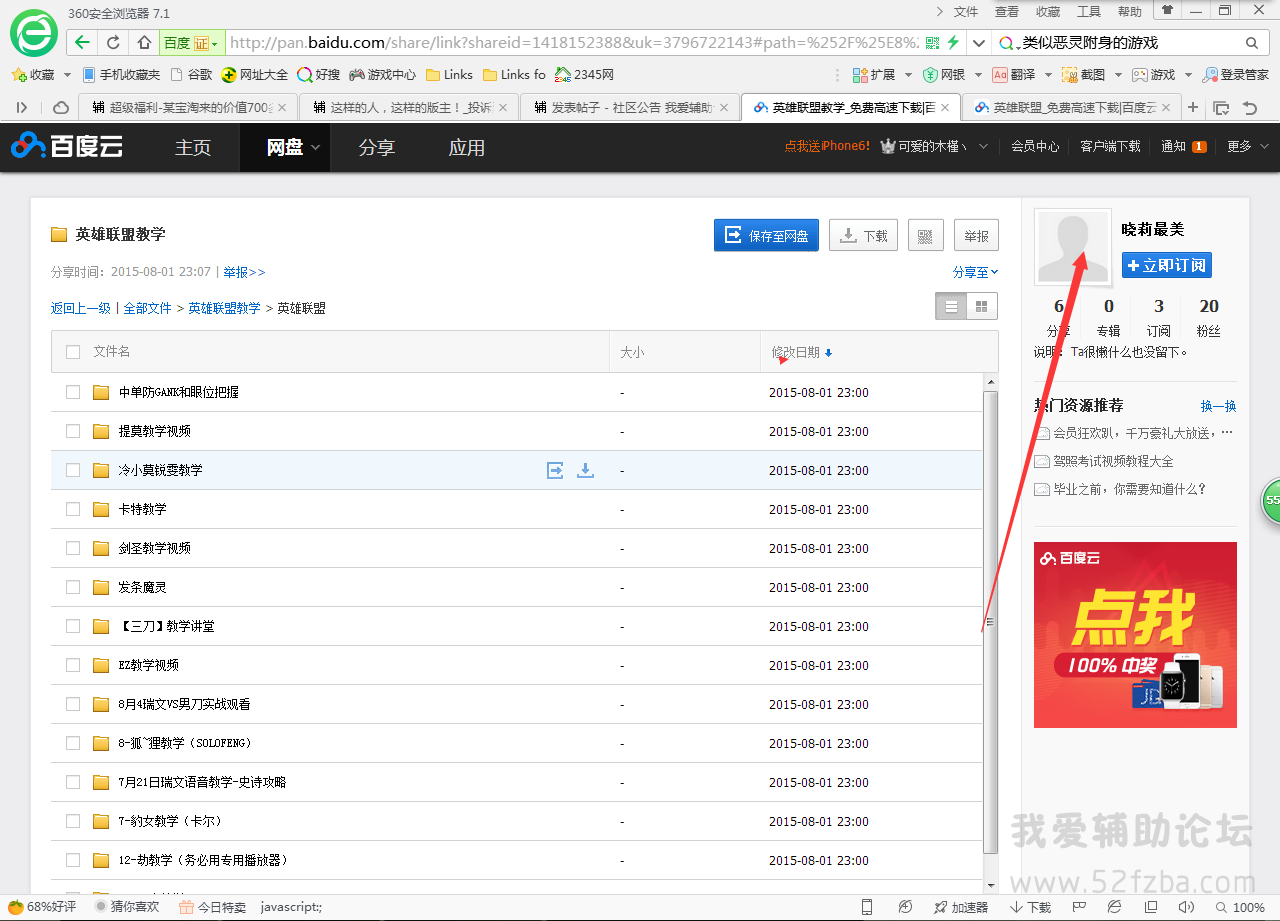Check the box for 卡特教学
The image size is (1280, 921).
click(x=73, y=509)
